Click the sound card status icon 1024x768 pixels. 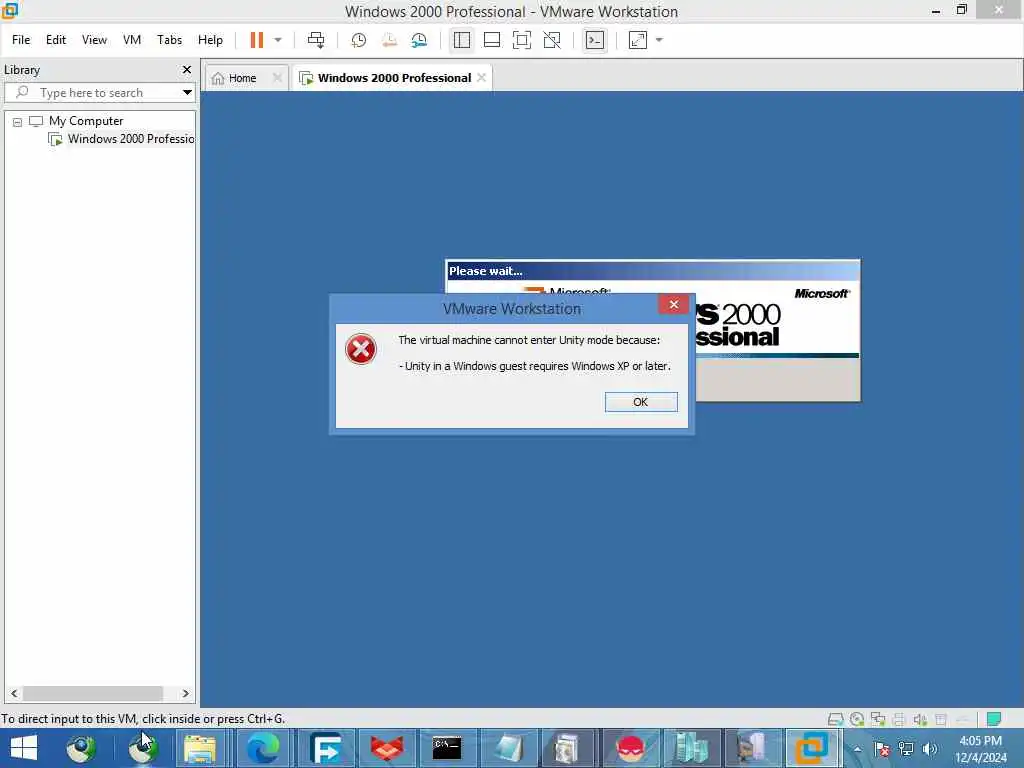pyautogui.click(x=920, y=719)
